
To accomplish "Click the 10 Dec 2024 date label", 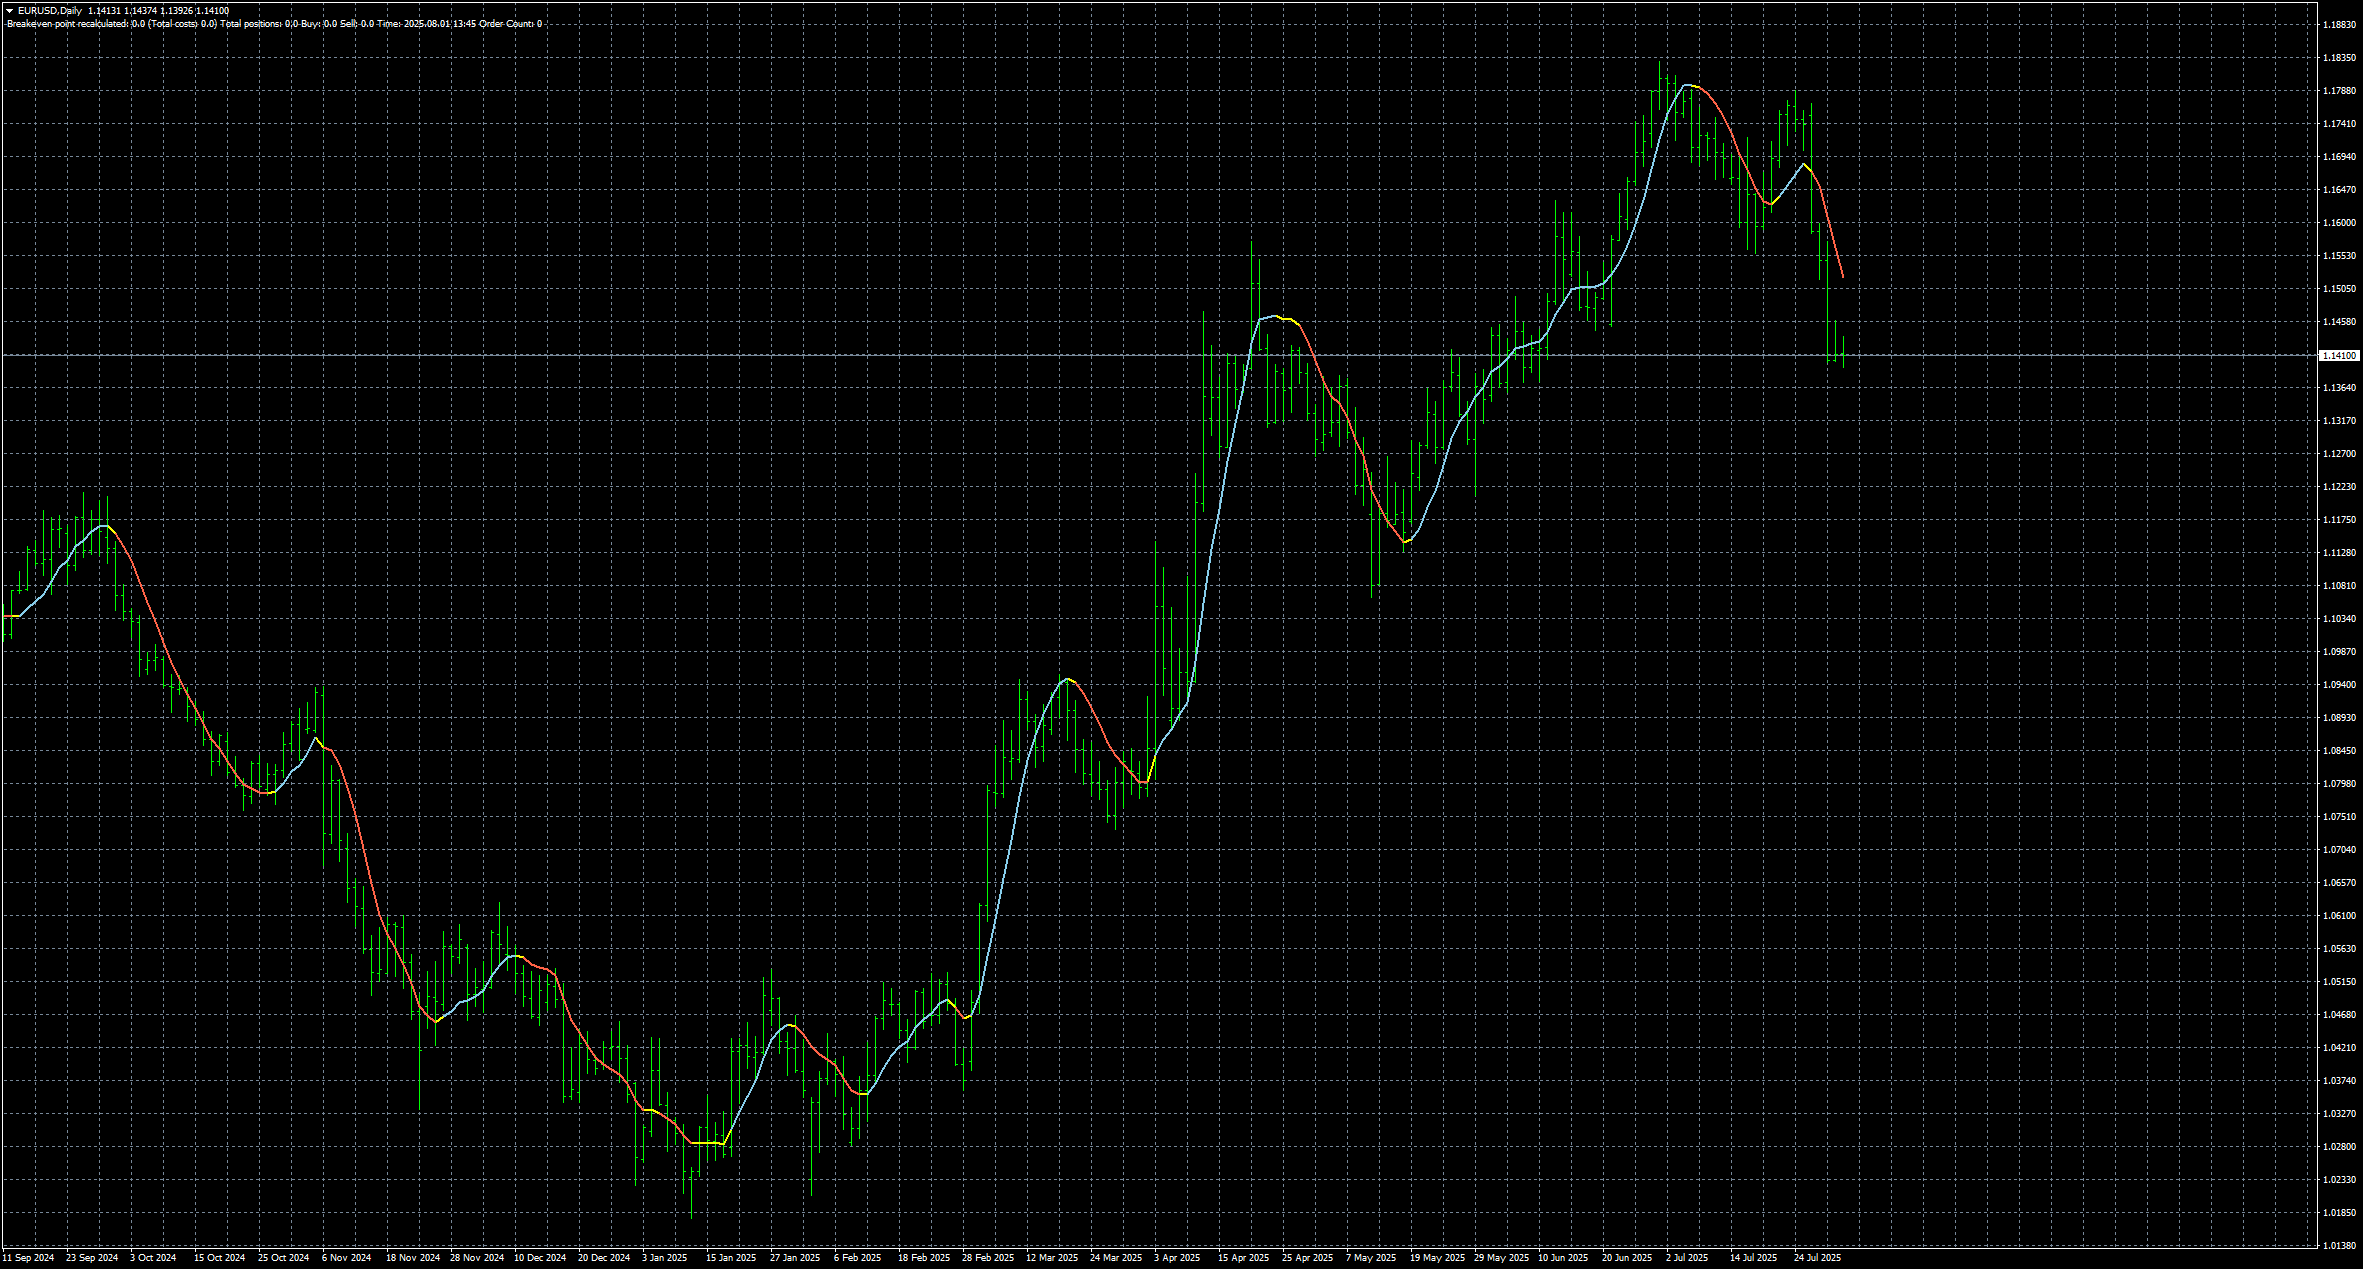I will (x=540, y=1258).
